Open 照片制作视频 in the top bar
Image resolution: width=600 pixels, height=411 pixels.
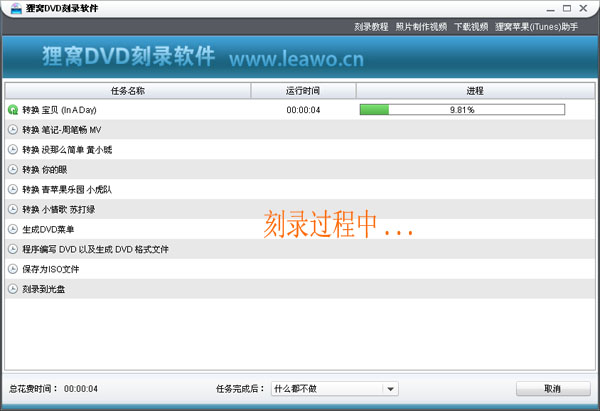pos(421,27)
